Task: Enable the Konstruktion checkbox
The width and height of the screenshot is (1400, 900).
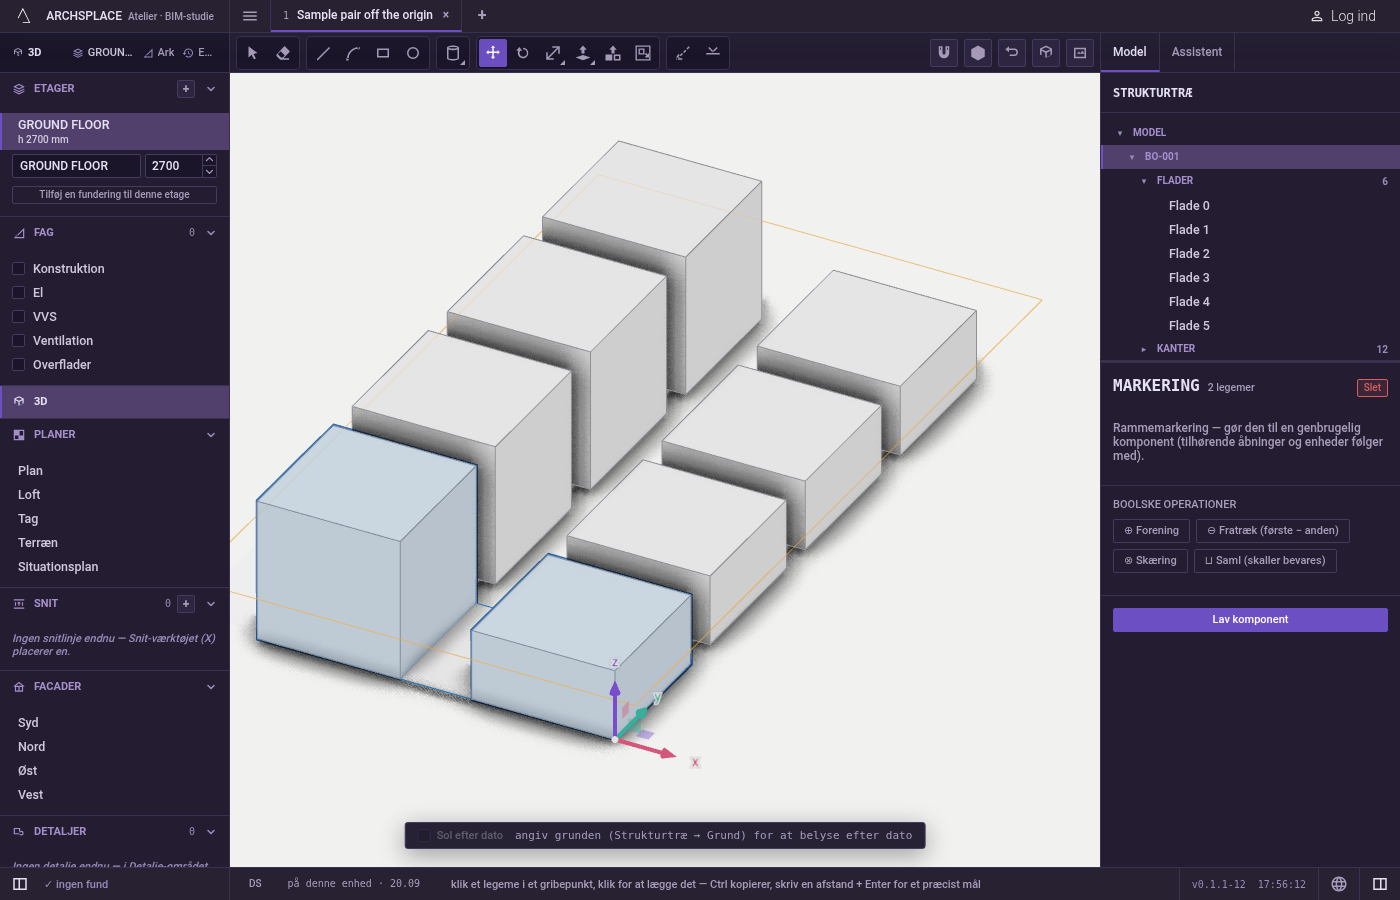Action: [x=18, y=269]
